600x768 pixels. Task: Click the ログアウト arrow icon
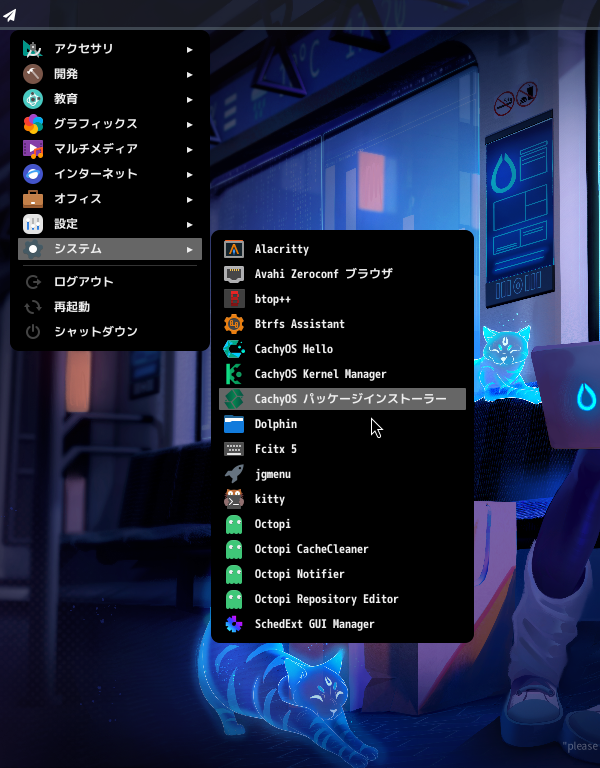pos(33,282)
